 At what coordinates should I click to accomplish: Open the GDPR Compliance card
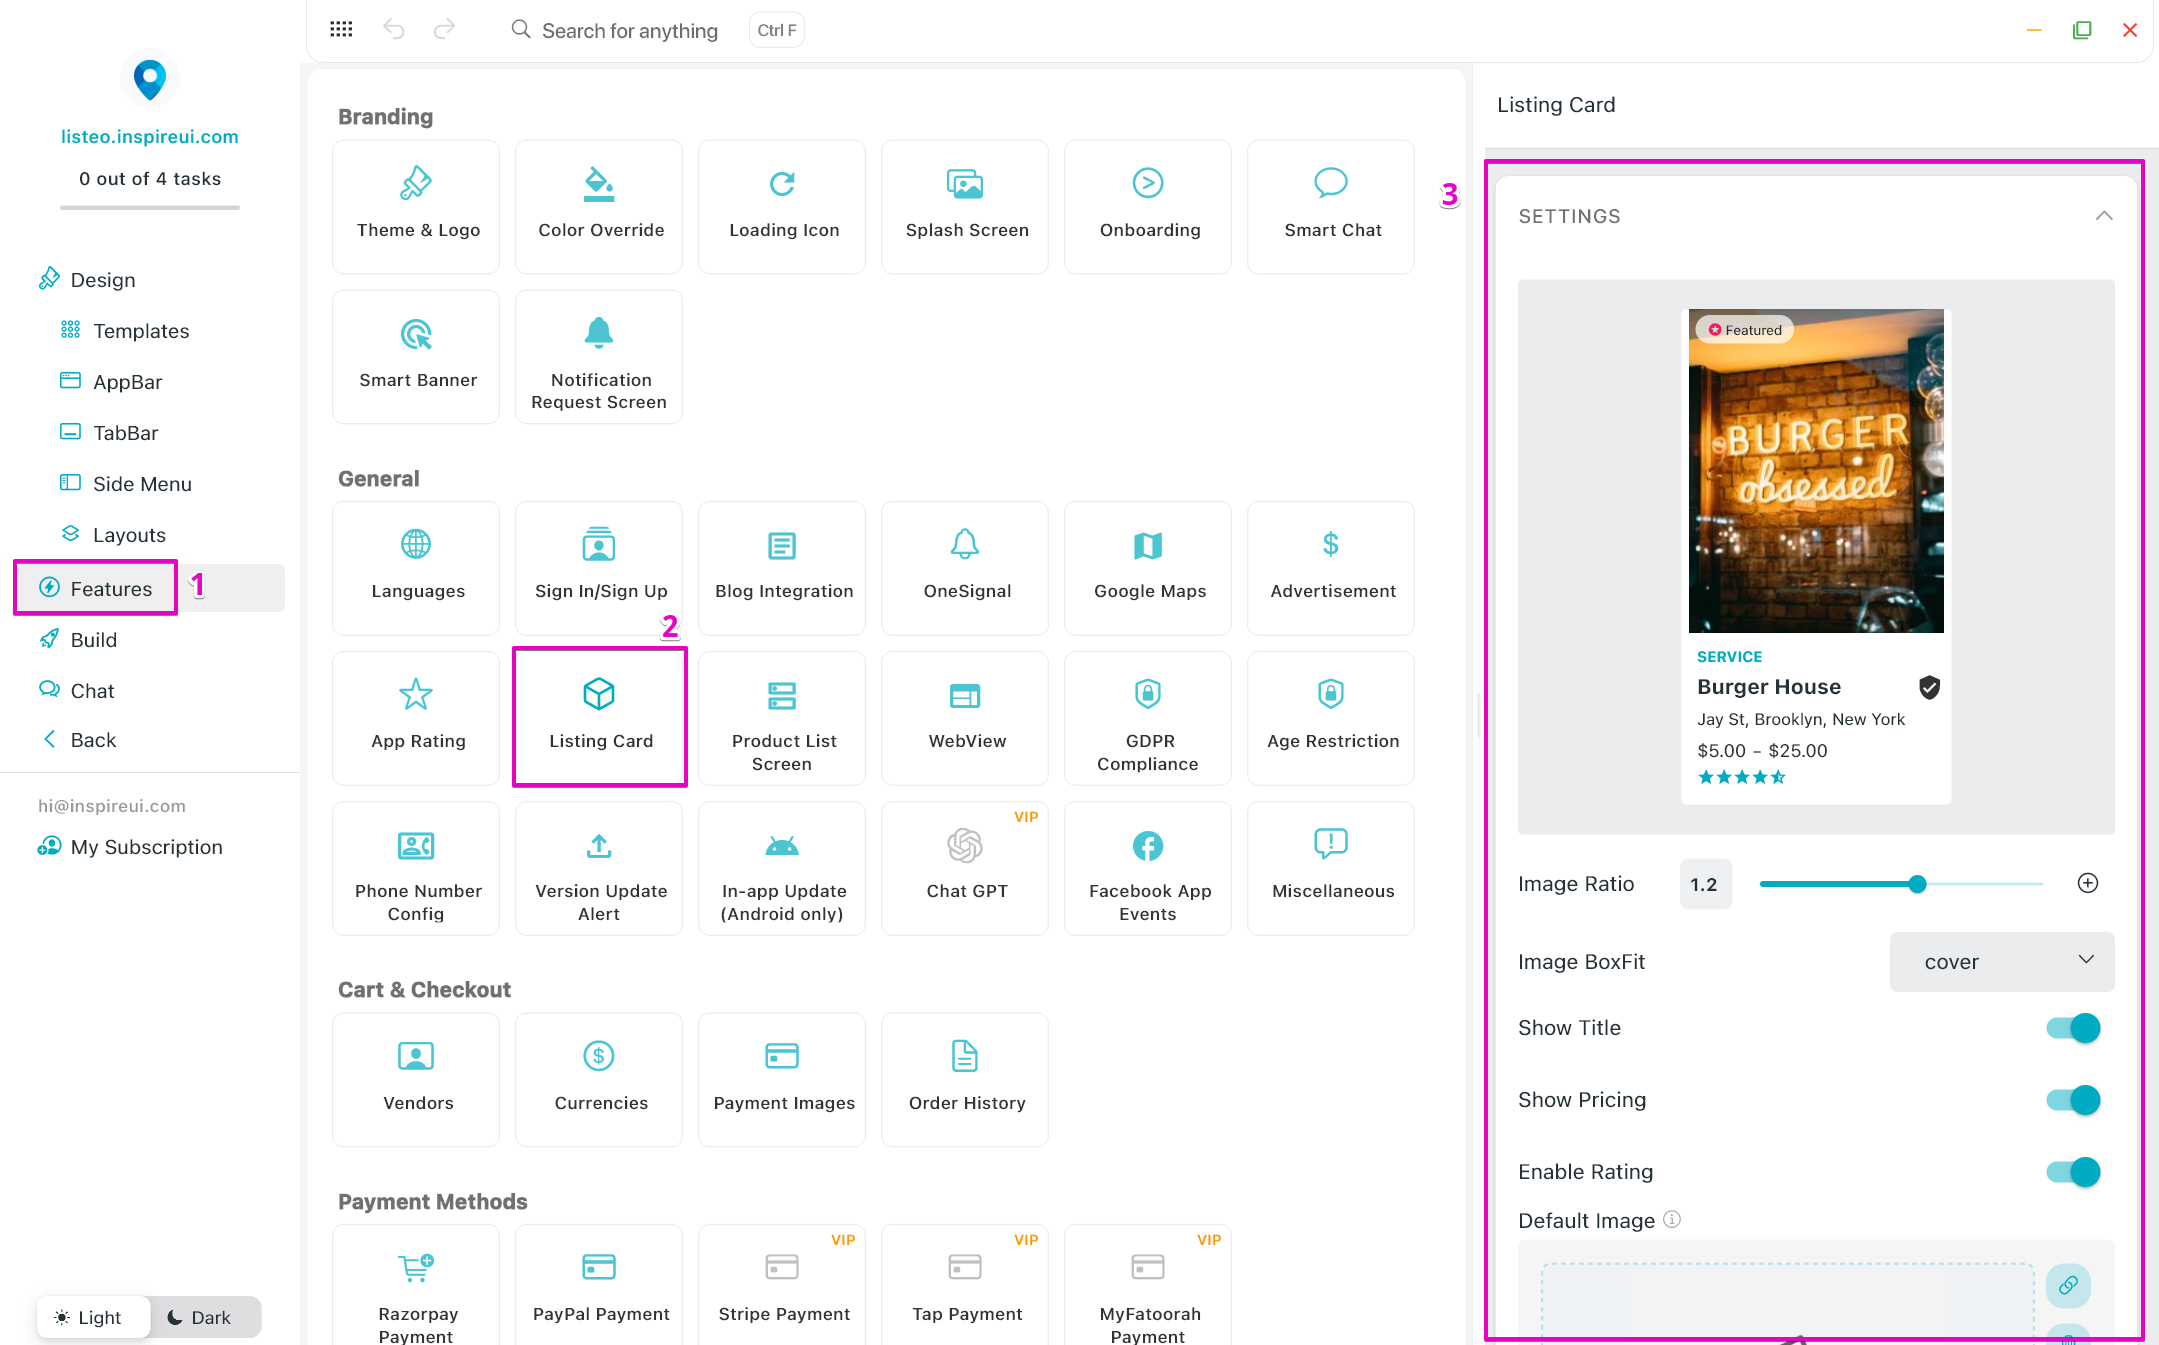click(x=1148, y=717)
